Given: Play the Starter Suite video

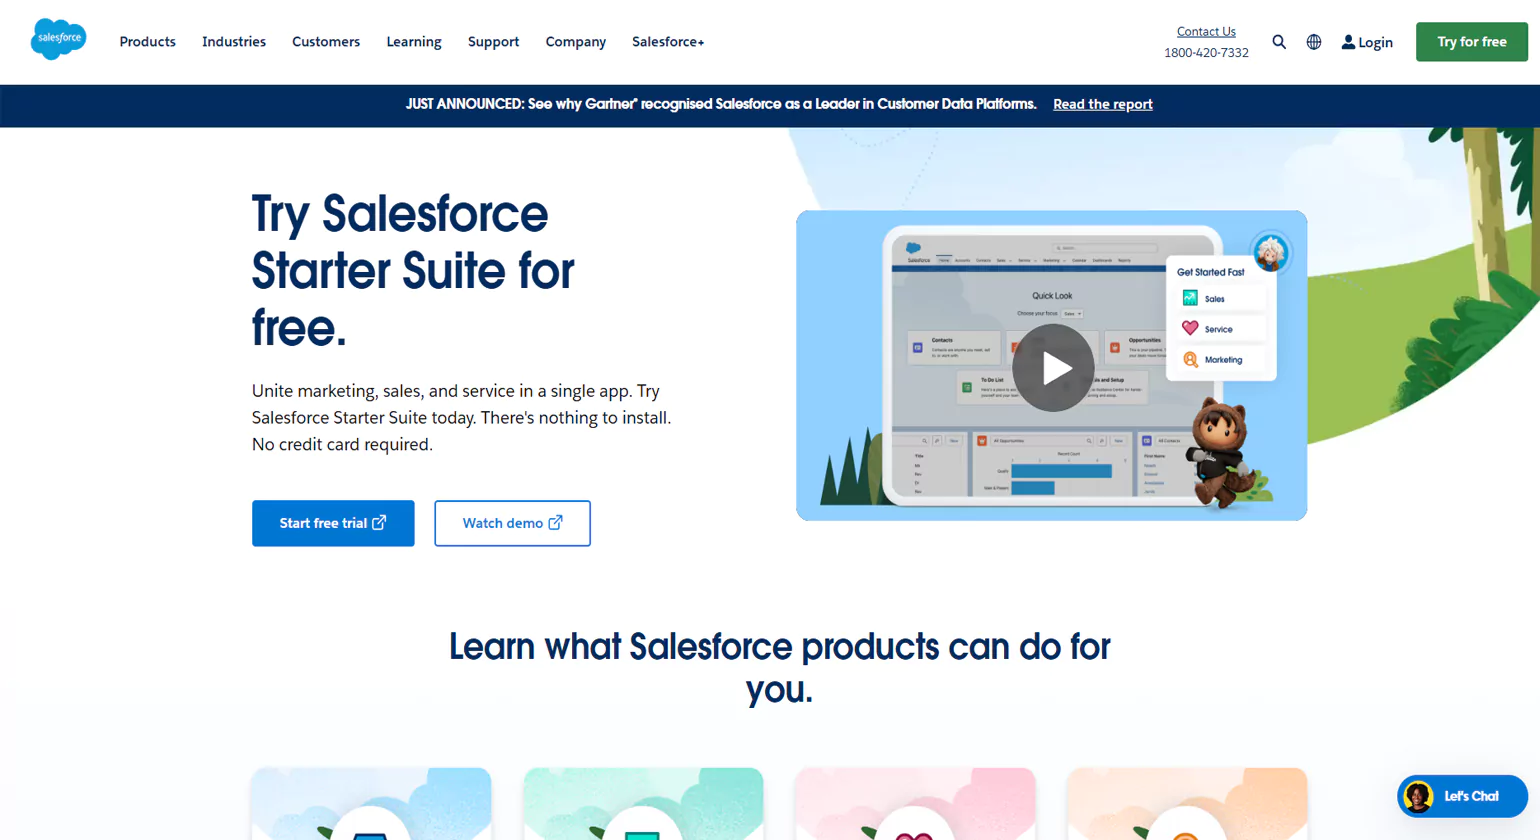Looking at the screenshot, I should click(1053, 366).
